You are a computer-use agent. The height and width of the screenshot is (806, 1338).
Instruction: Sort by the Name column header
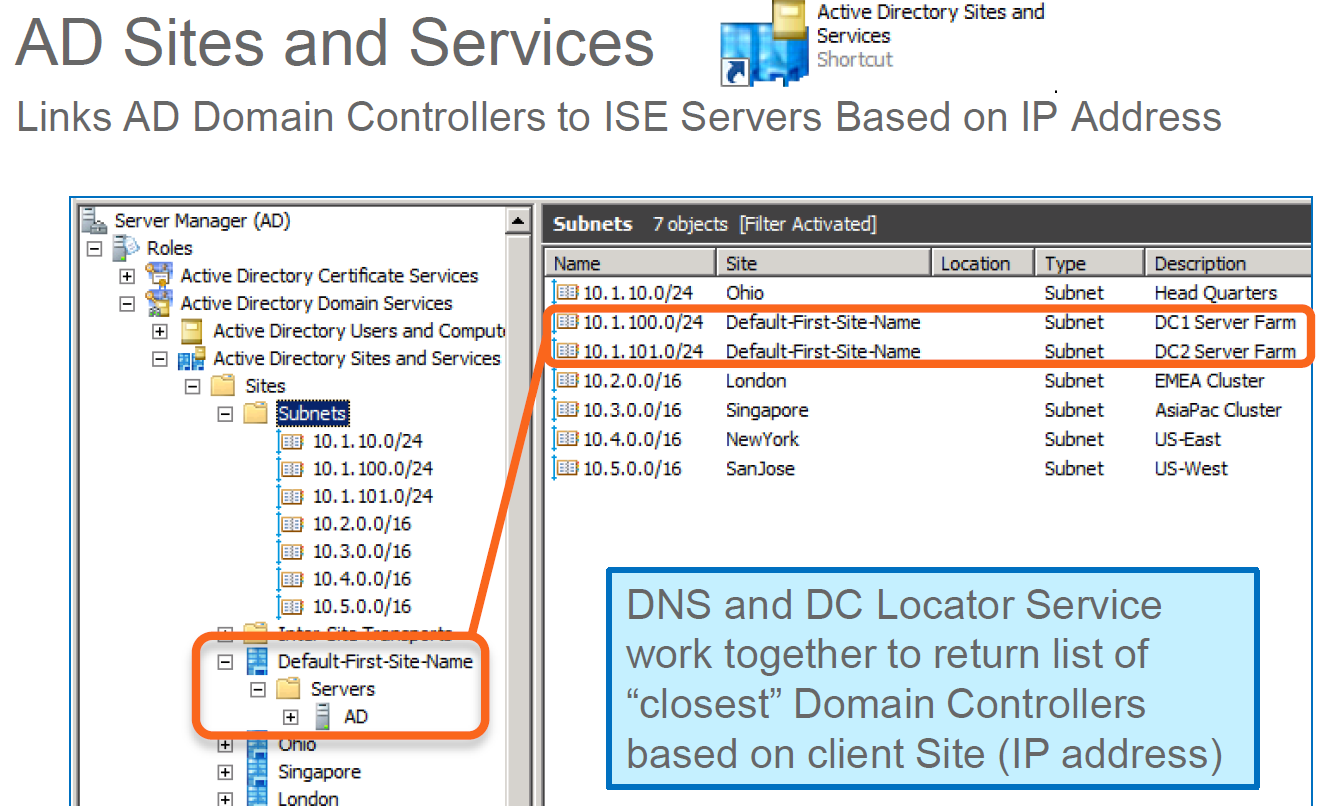[x=630, y=264]
